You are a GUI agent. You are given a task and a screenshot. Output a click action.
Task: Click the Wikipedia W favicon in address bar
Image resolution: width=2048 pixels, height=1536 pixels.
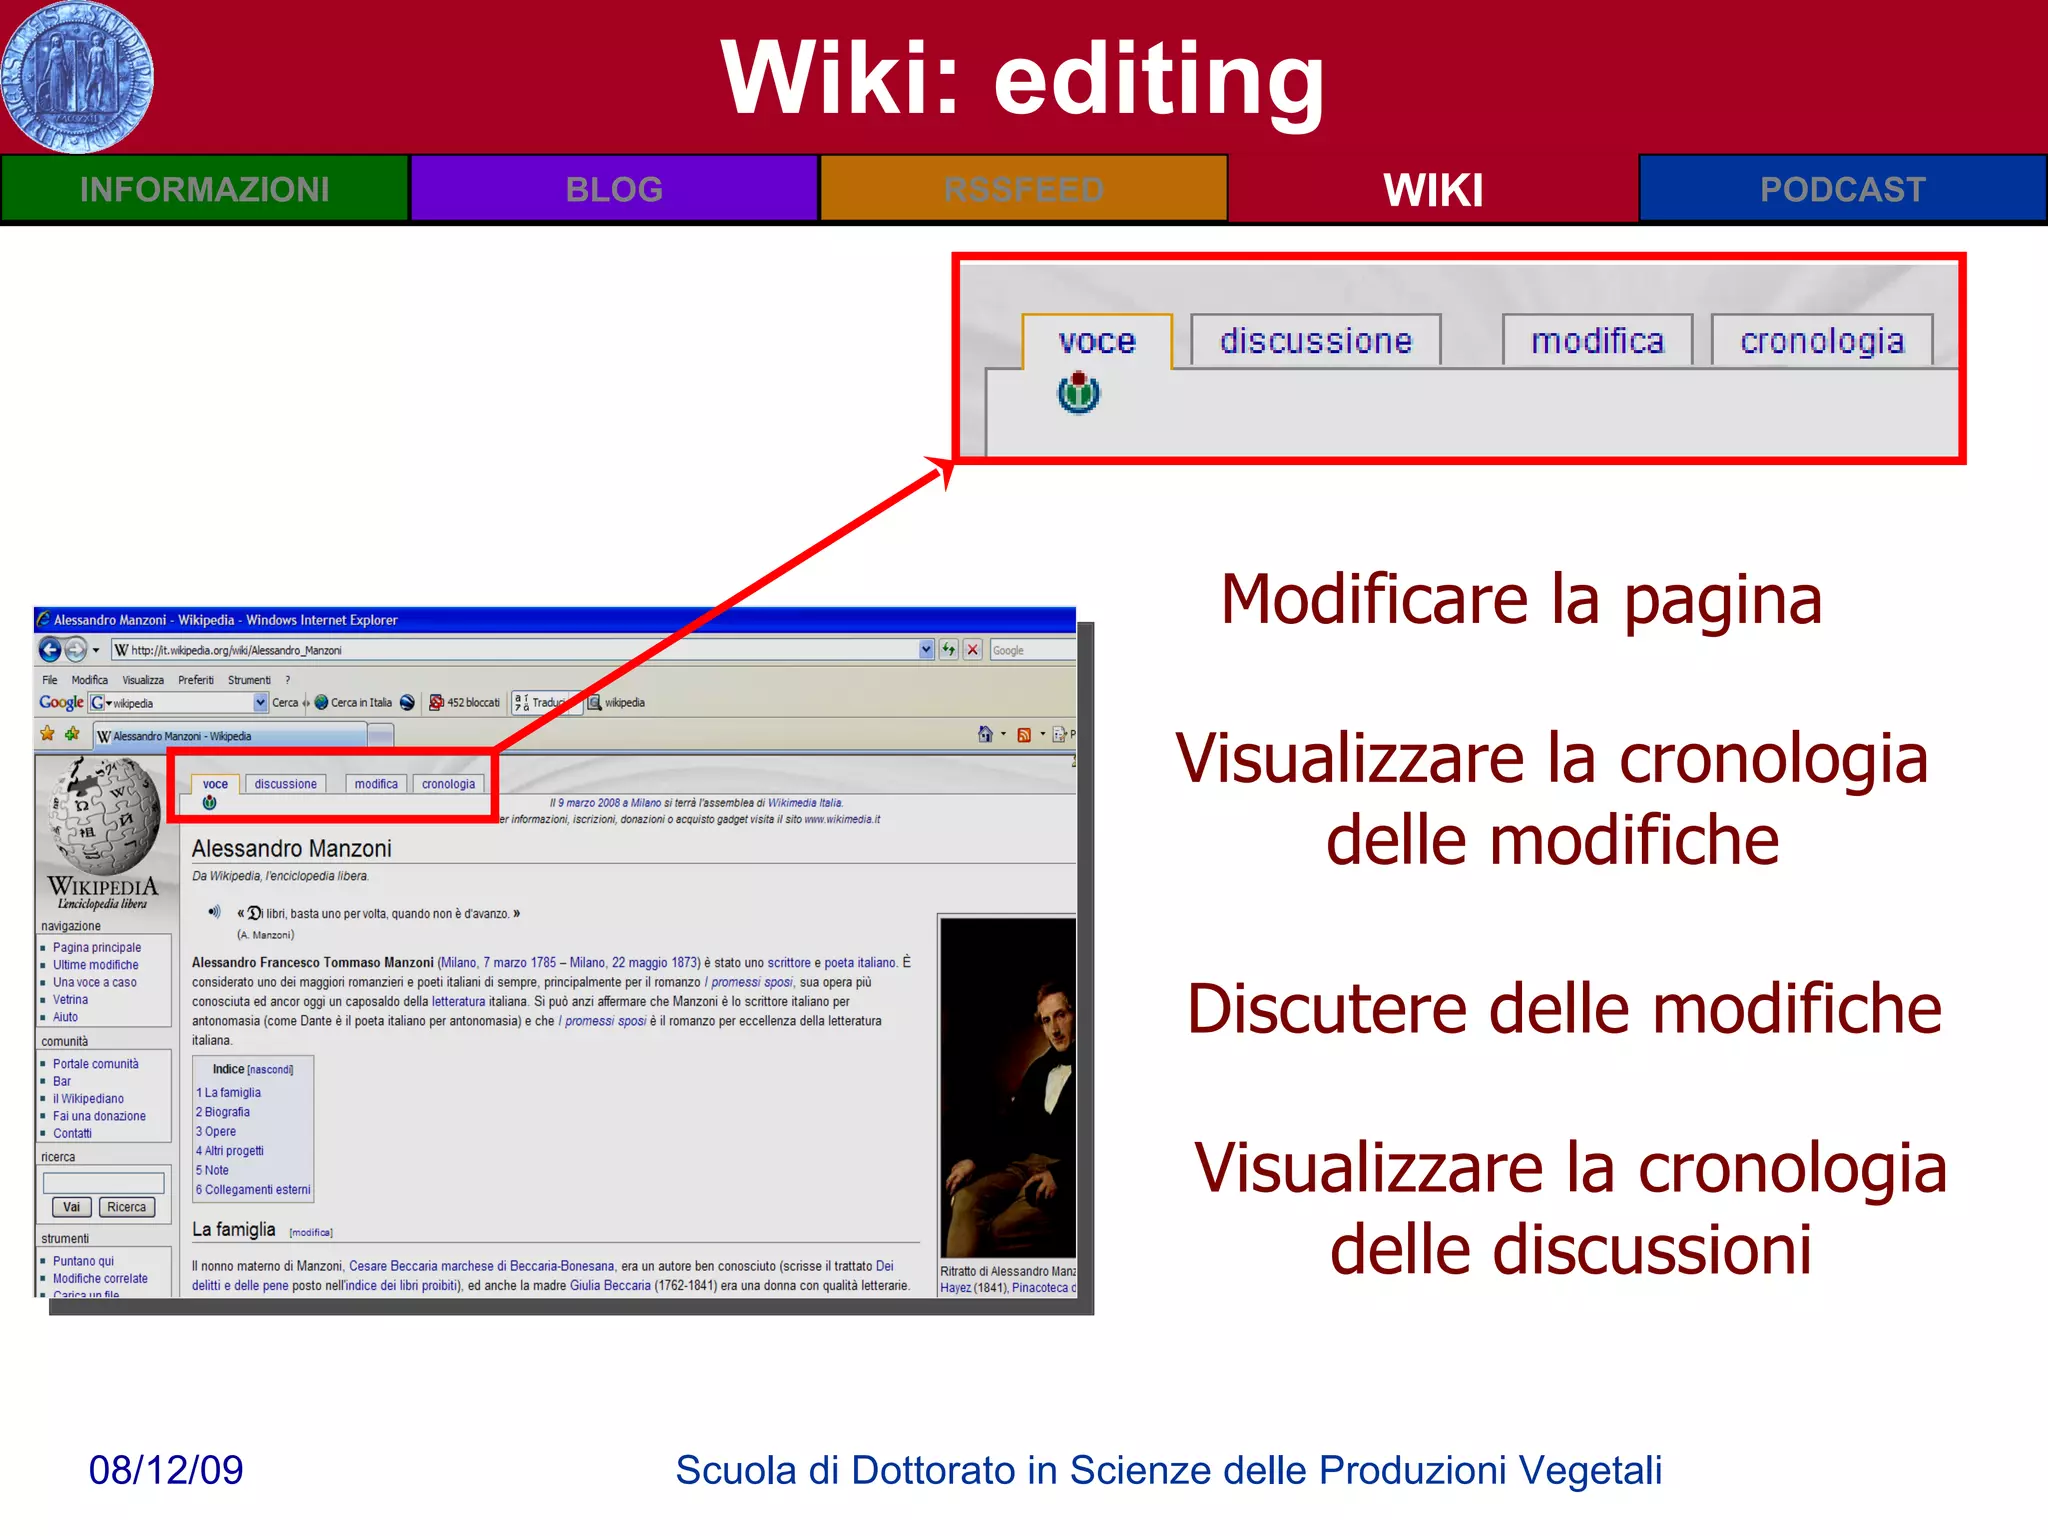point(121,650)
